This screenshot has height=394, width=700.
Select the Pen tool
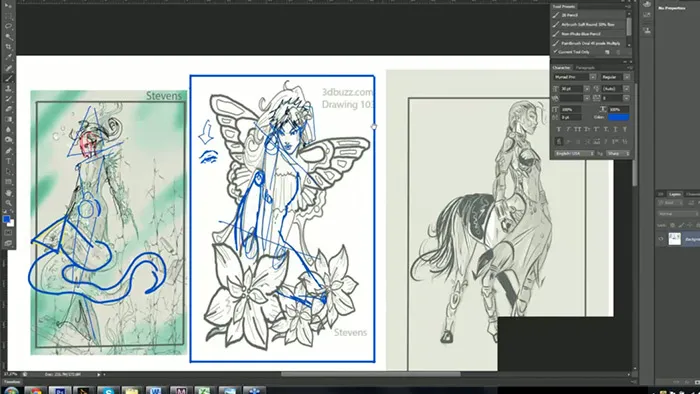(8, 151)
